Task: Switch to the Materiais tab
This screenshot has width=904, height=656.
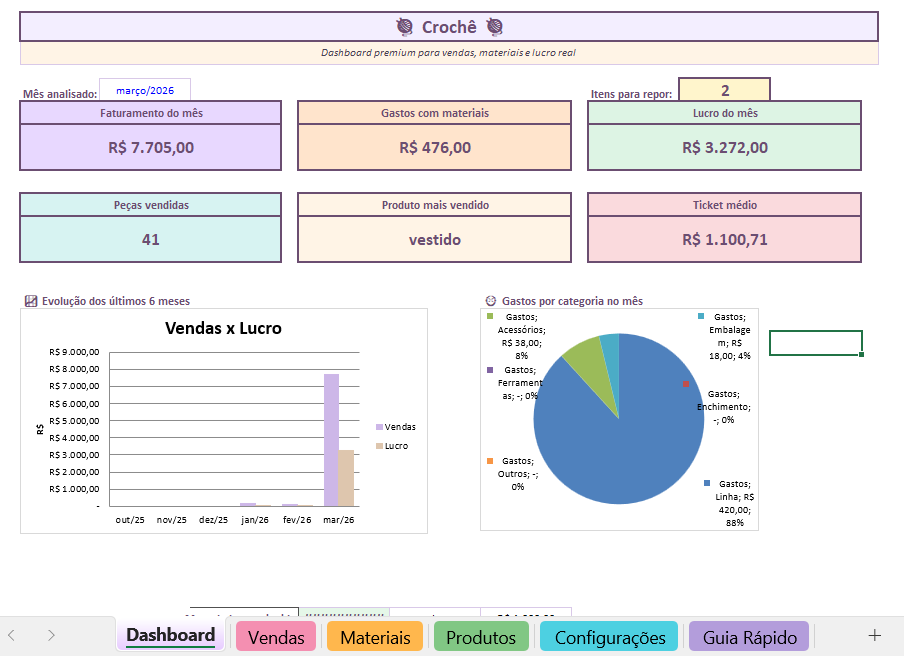Action: coord(375,637)
